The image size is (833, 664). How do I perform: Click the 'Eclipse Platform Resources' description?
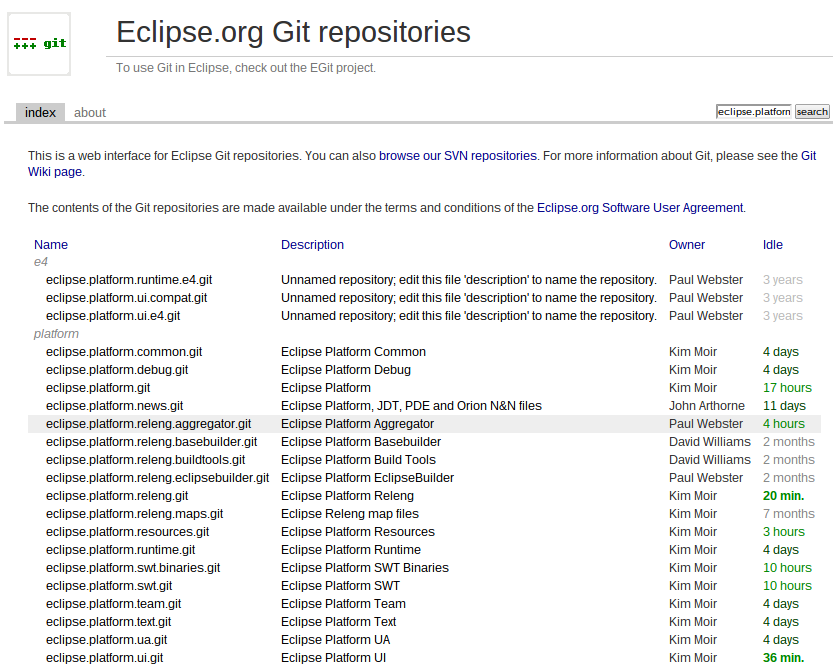358,532
